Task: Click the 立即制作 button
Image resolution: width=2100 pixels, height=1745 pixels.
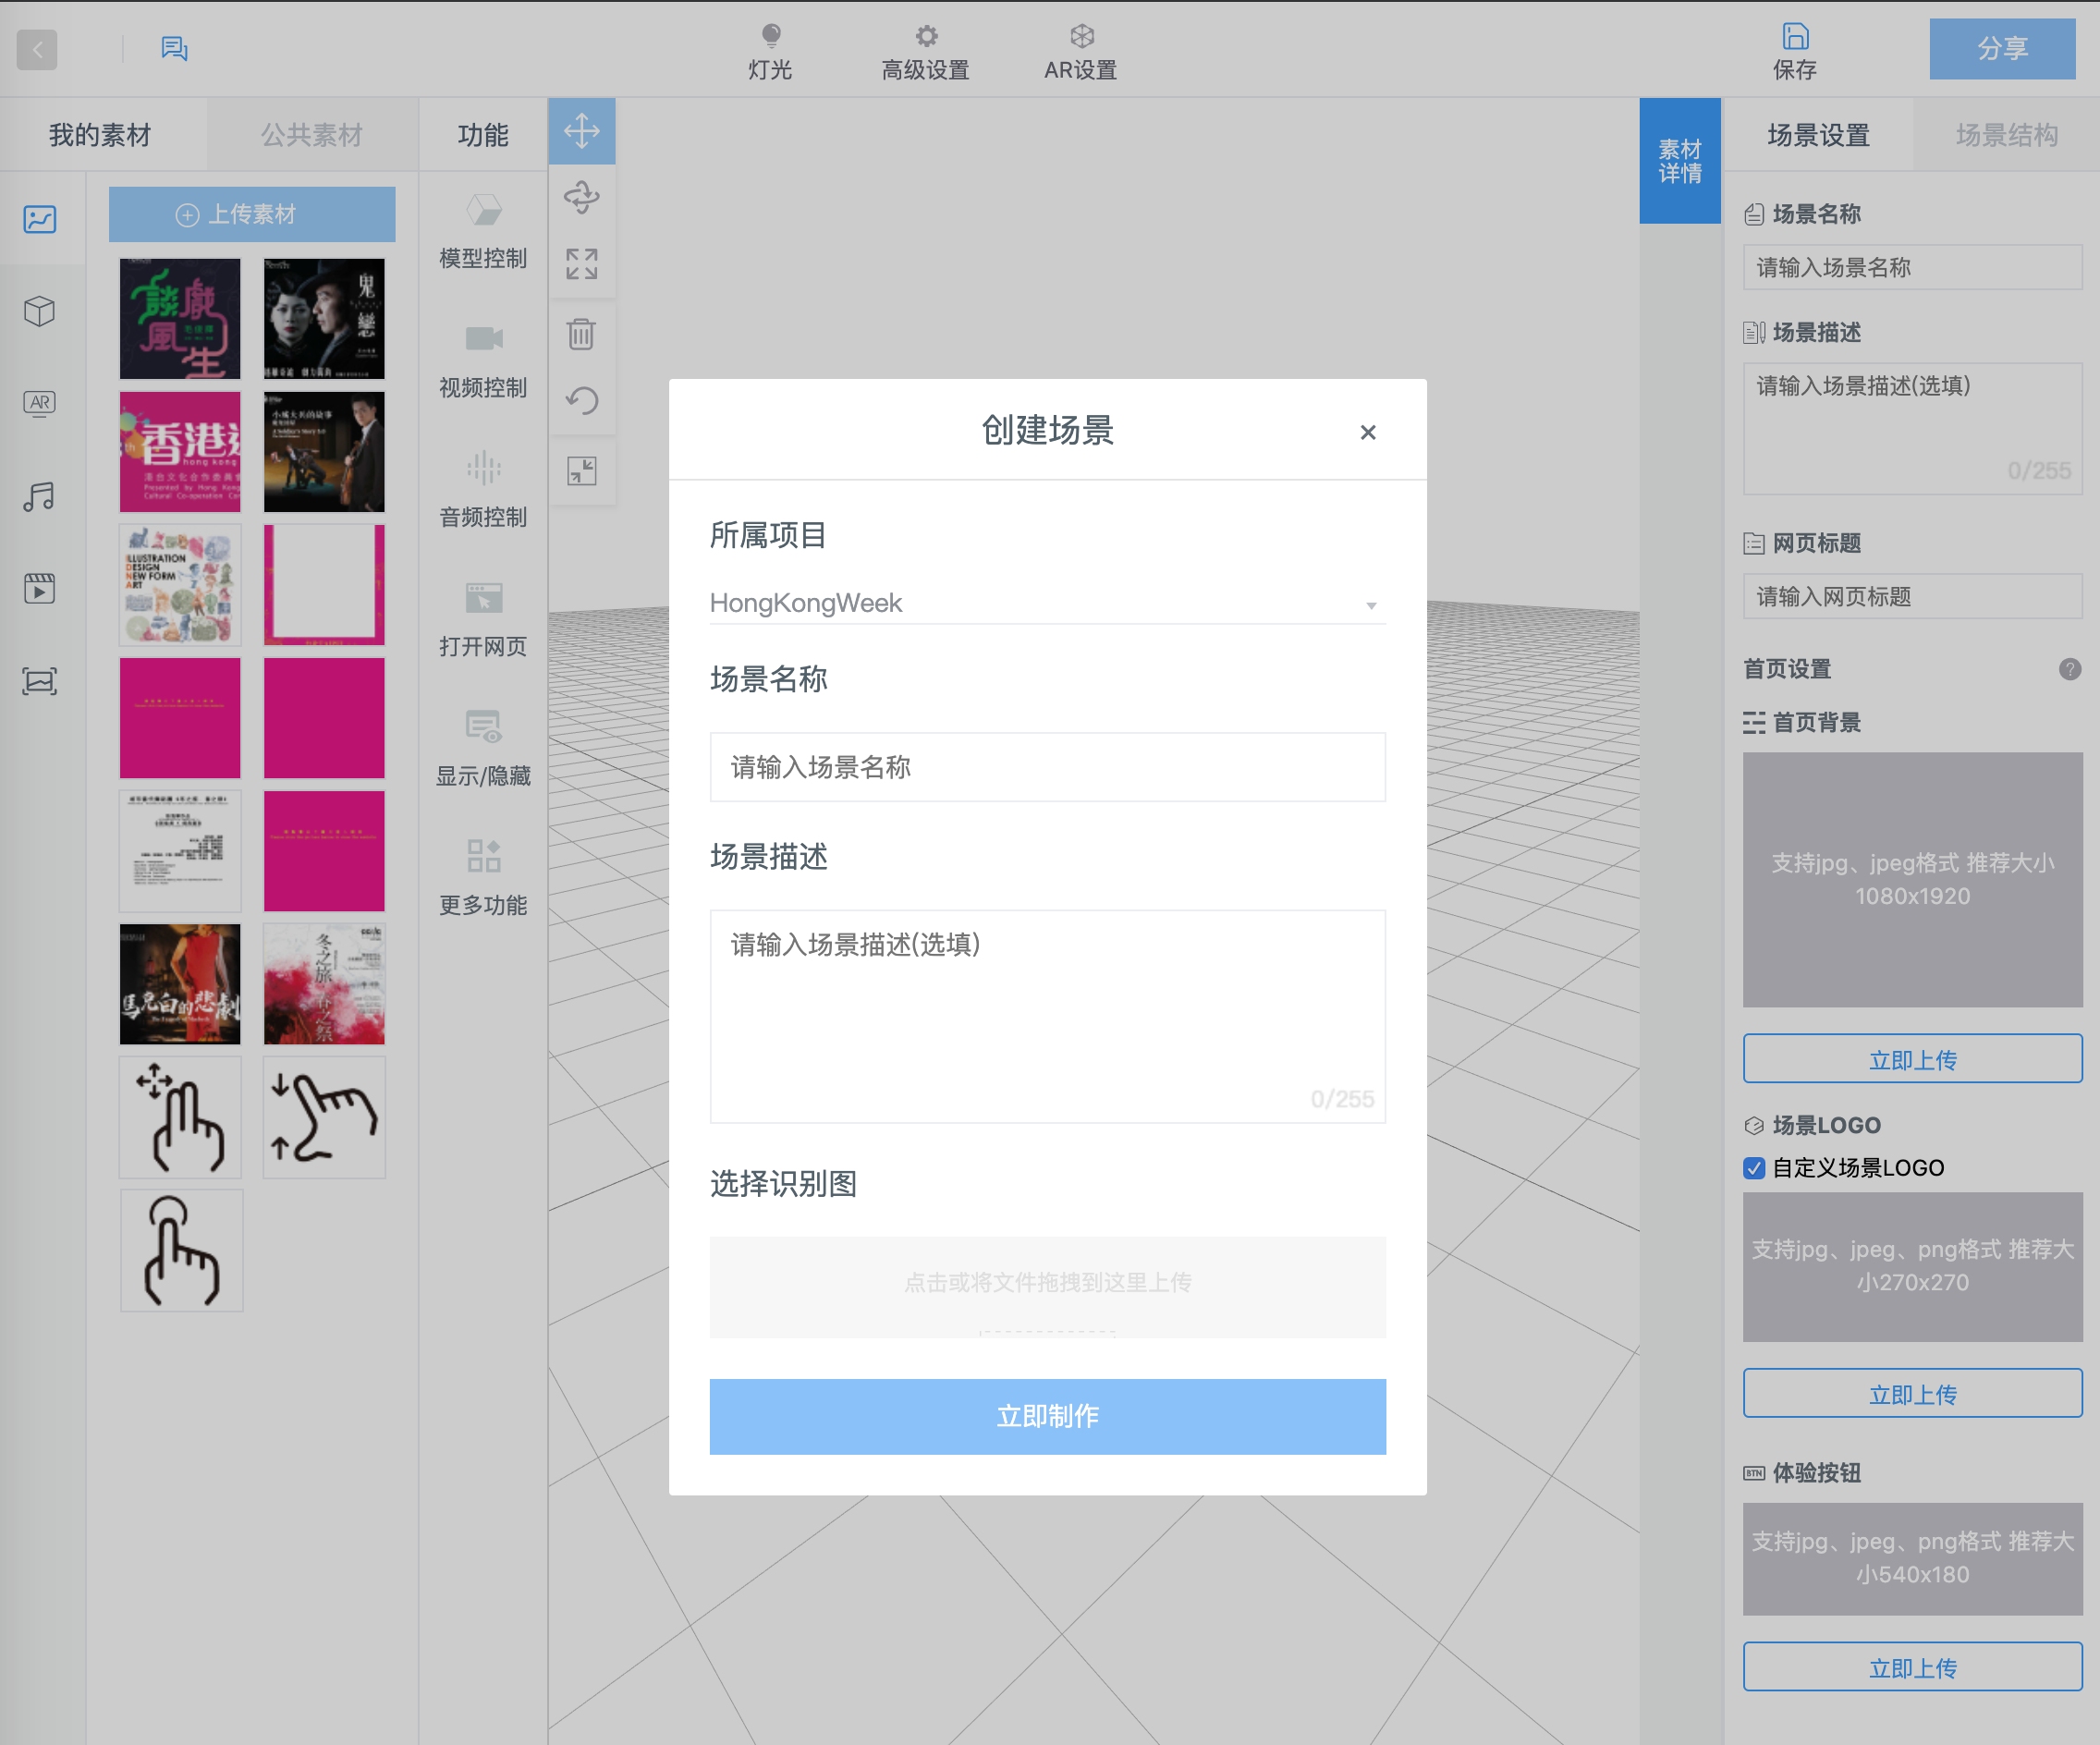Action: coord(1047,1416)
